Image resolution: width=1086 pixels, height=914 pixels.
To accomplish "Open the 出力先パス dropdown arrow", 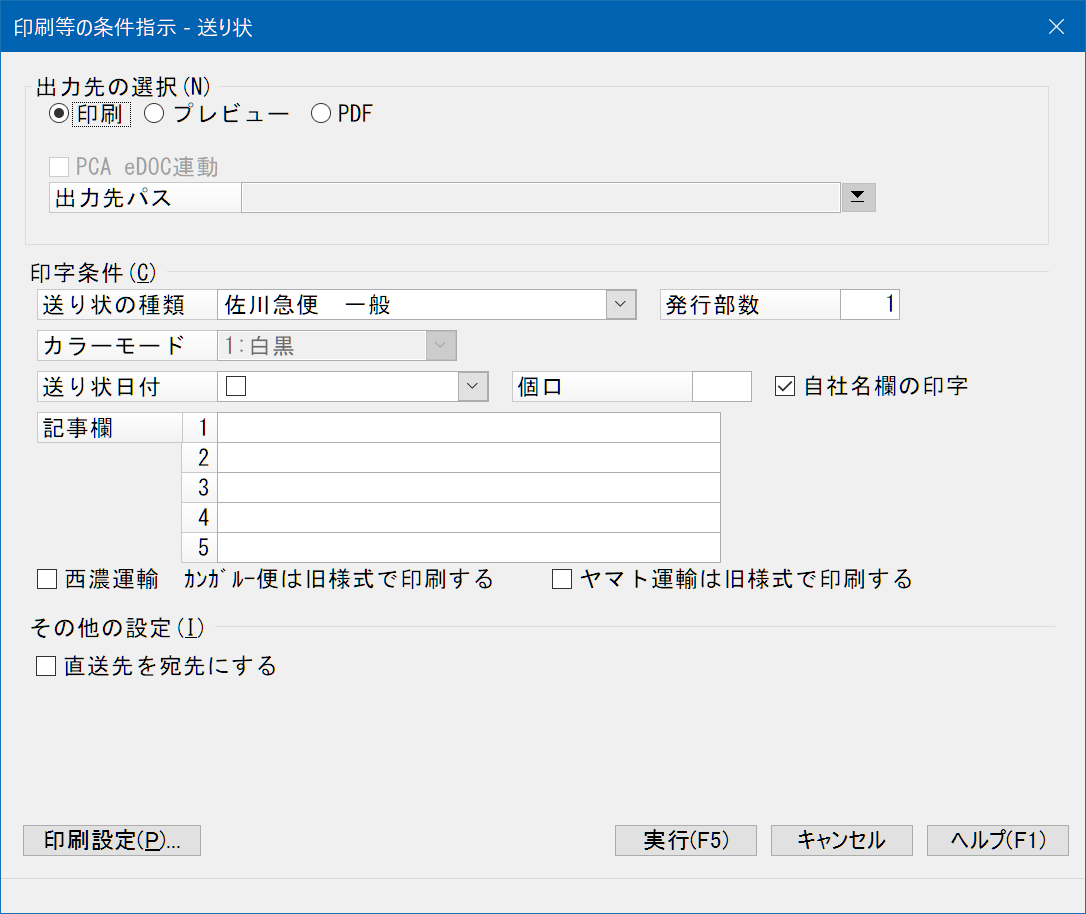I will click(857, 198).
